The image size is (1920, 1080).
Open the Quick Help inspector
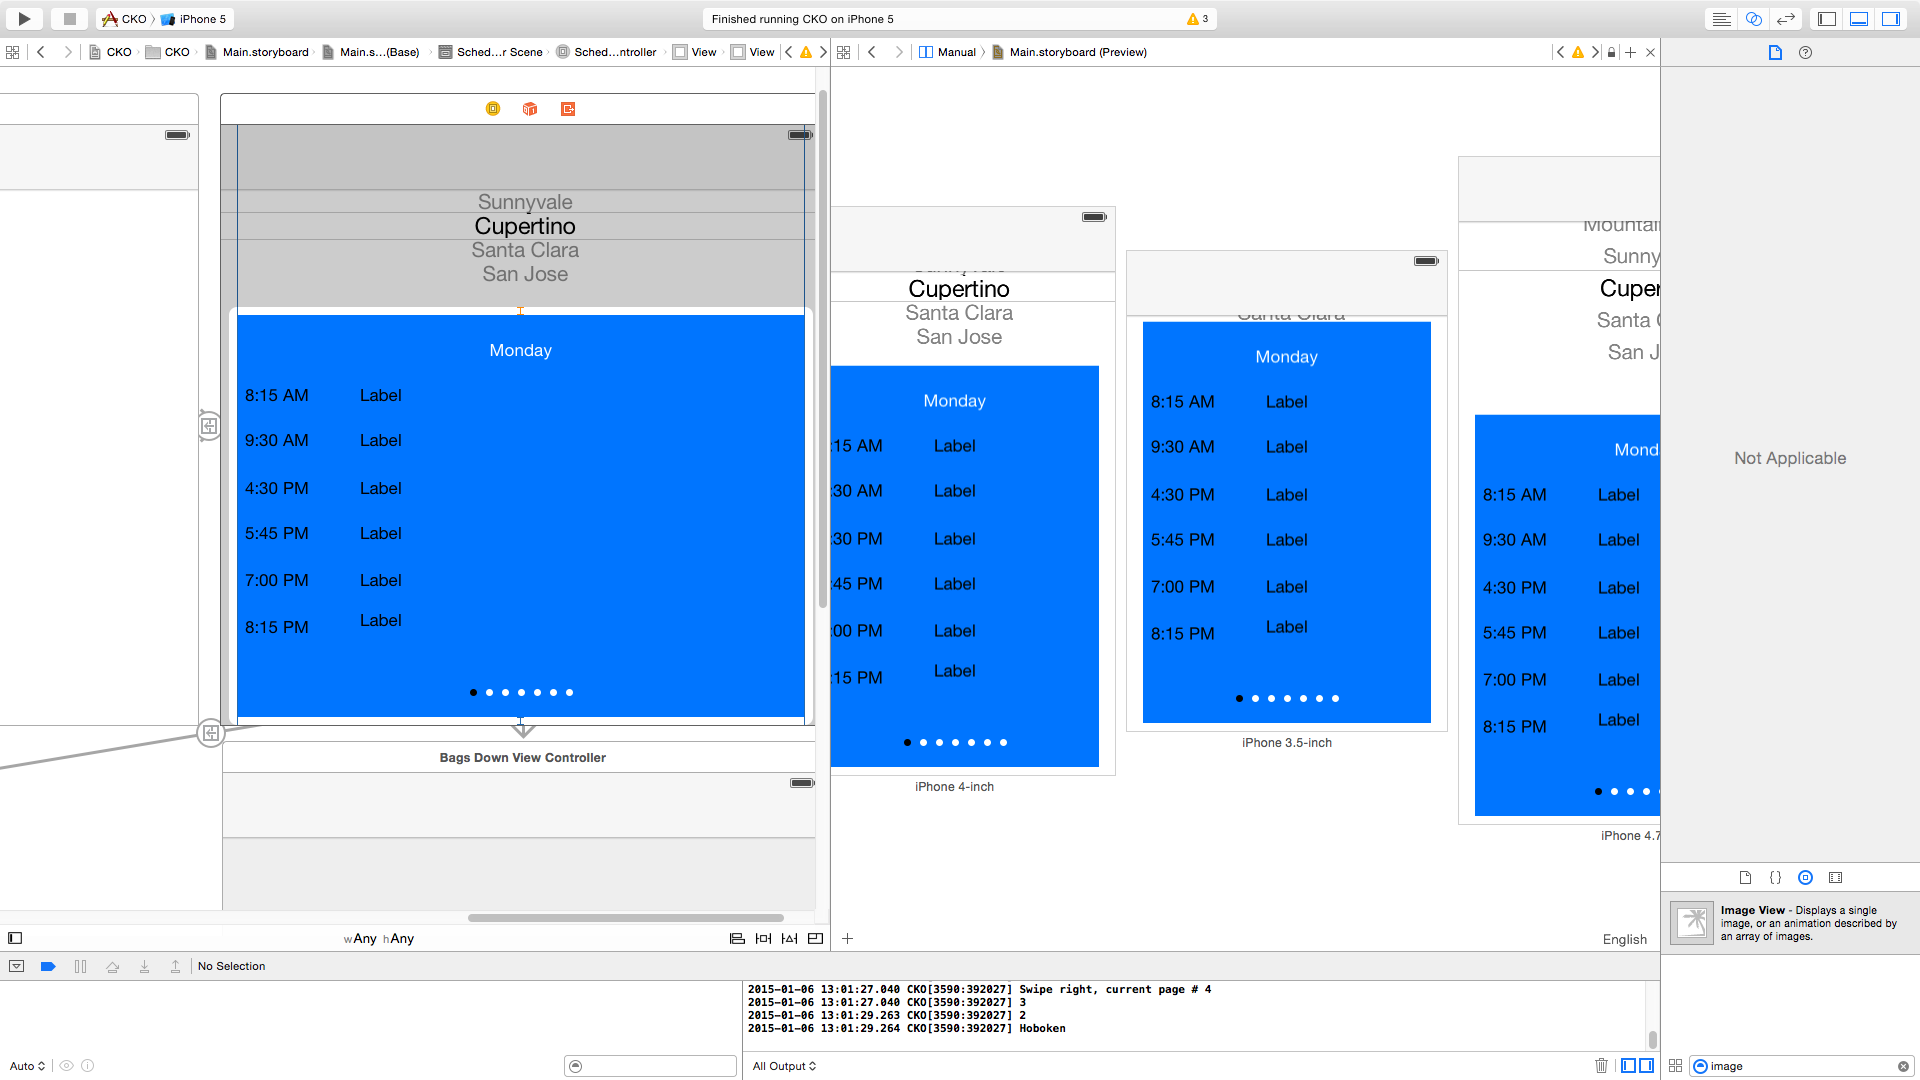click(x=1805, y=52)
